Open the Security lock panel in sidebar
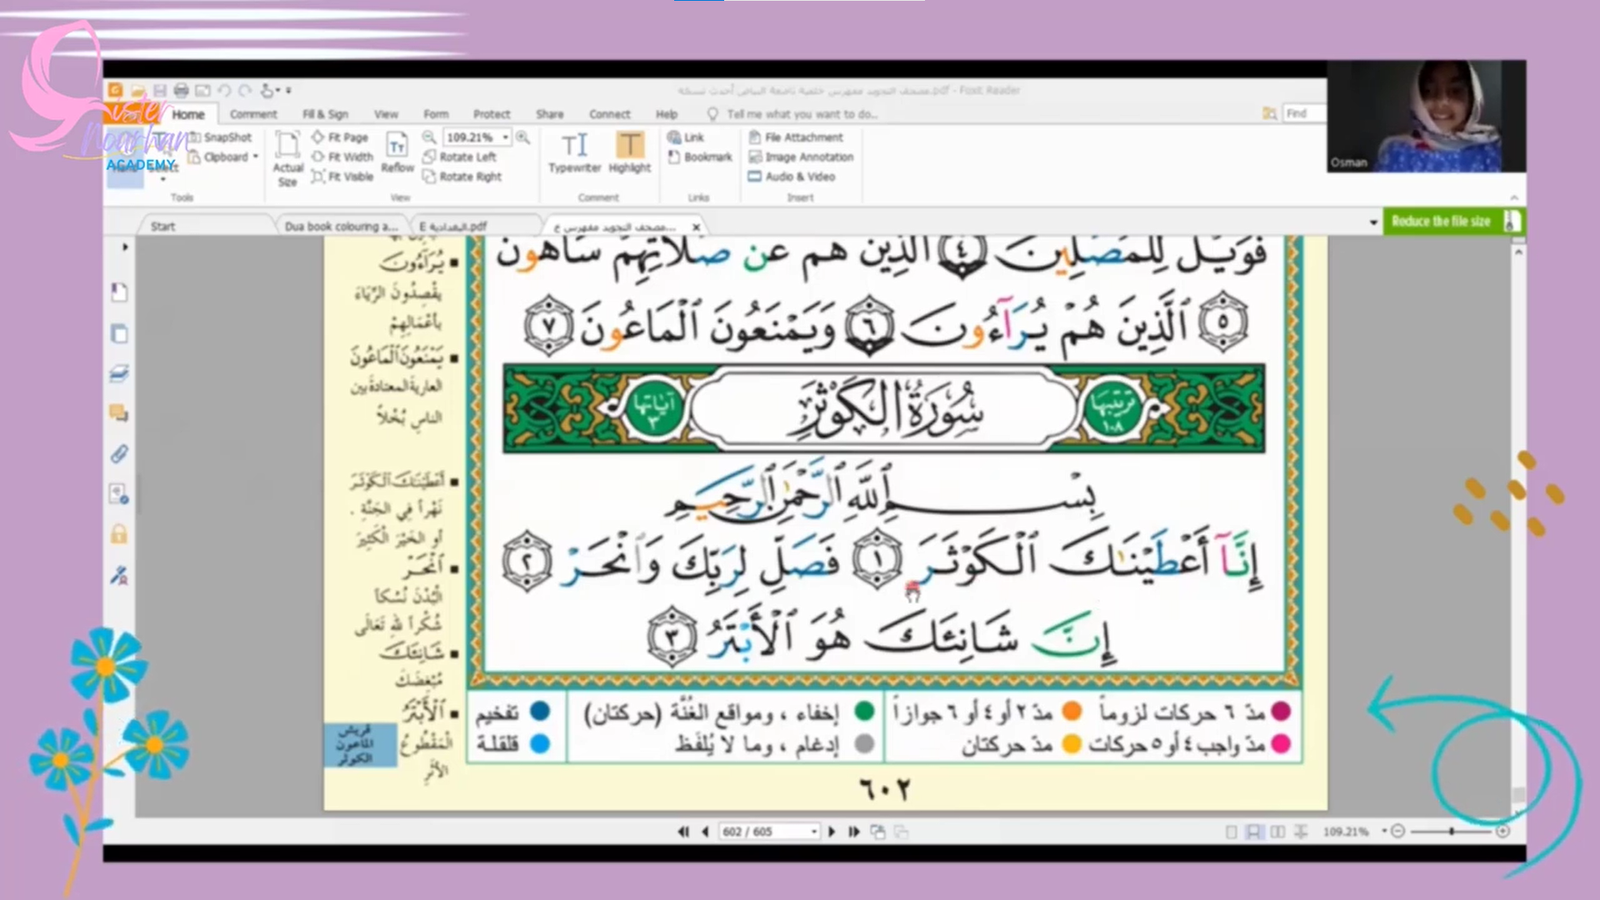The image size is (1600, 900). point(119,533)
